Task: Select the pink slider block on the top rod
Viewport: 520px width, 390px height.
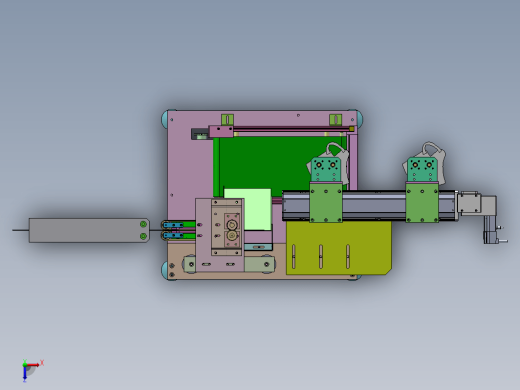Action: pyautogui.click(x=221, y=131)
